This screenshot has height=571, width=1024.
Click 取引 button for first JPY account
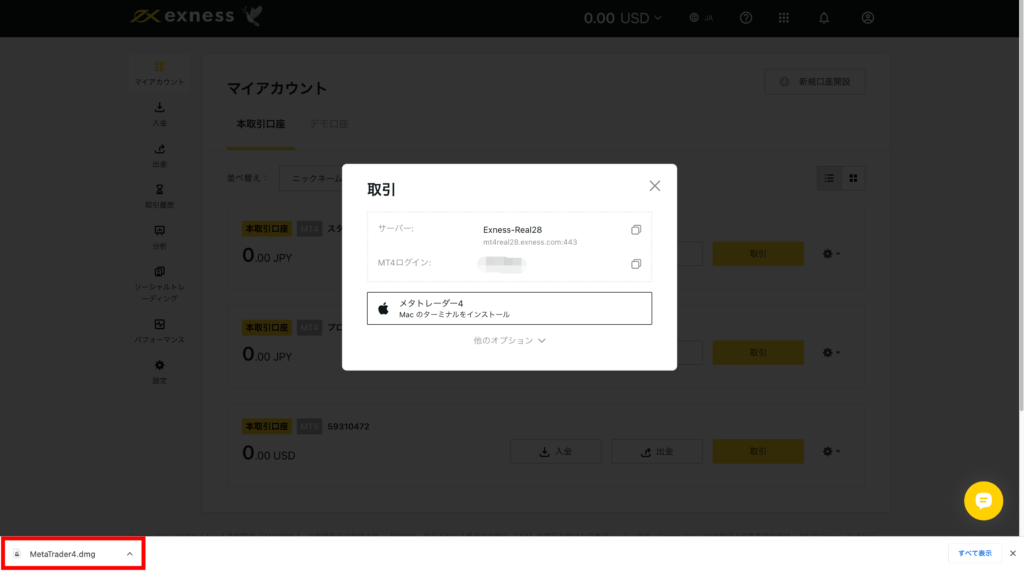click(x=758, y=253)
